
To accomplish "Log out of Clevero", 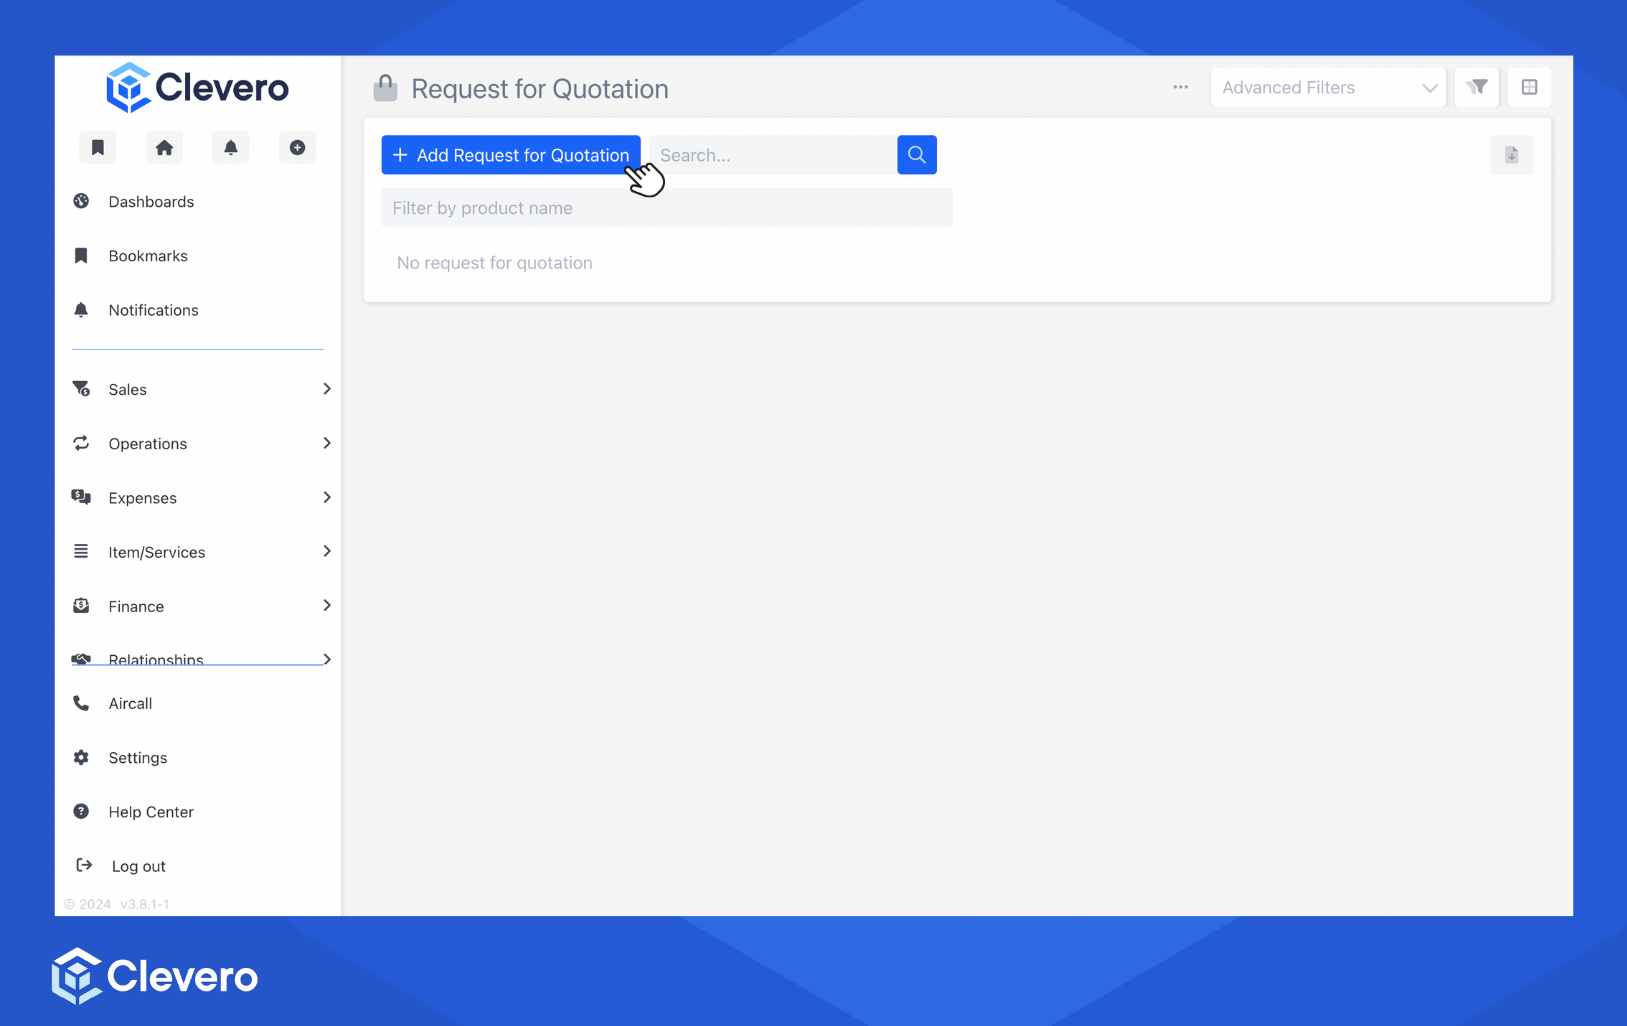I will (139, 866).
